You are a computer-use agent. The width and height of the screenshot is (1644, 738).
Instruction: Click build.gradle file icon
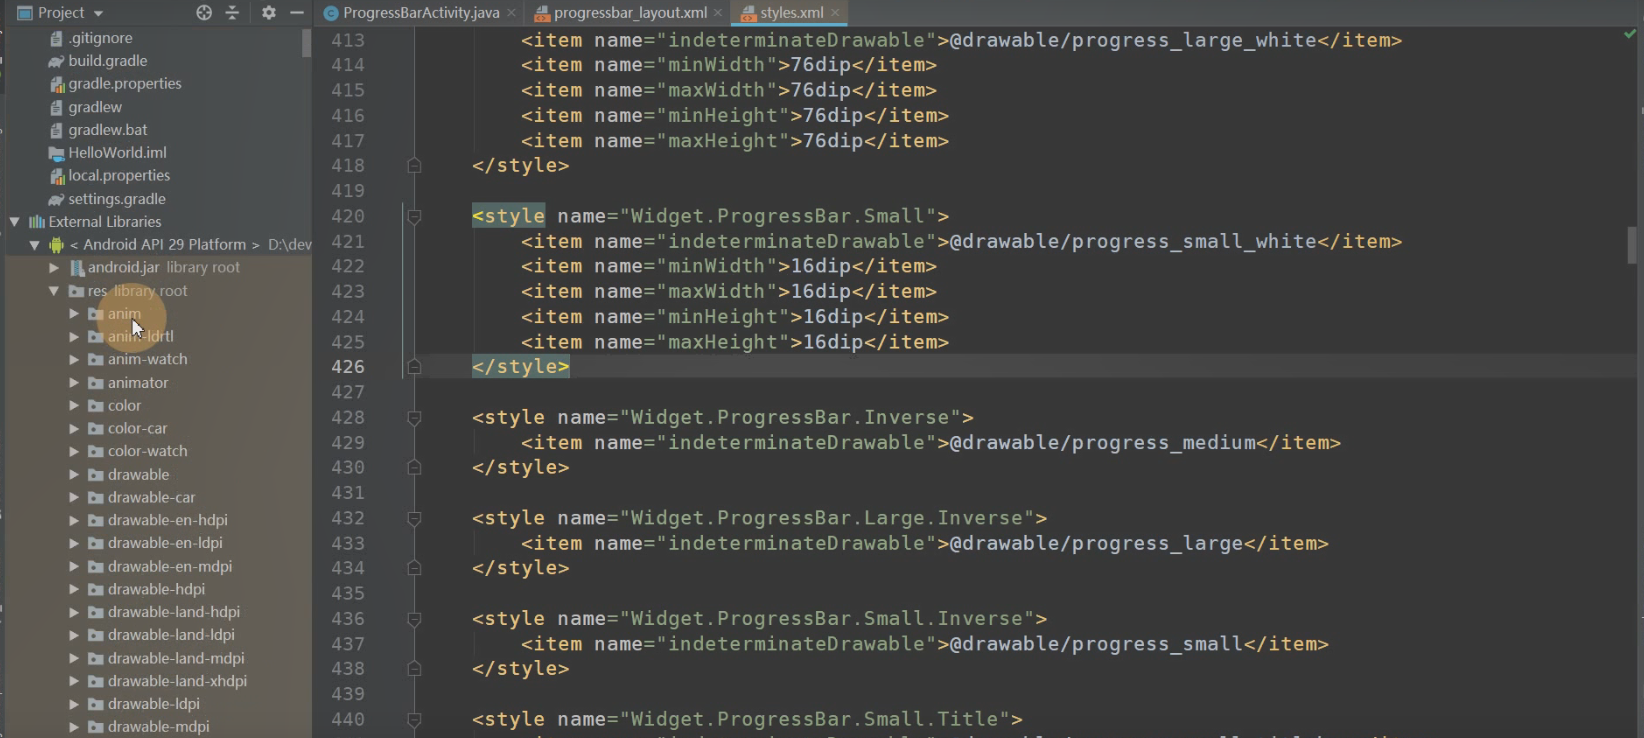click(57, 61)
